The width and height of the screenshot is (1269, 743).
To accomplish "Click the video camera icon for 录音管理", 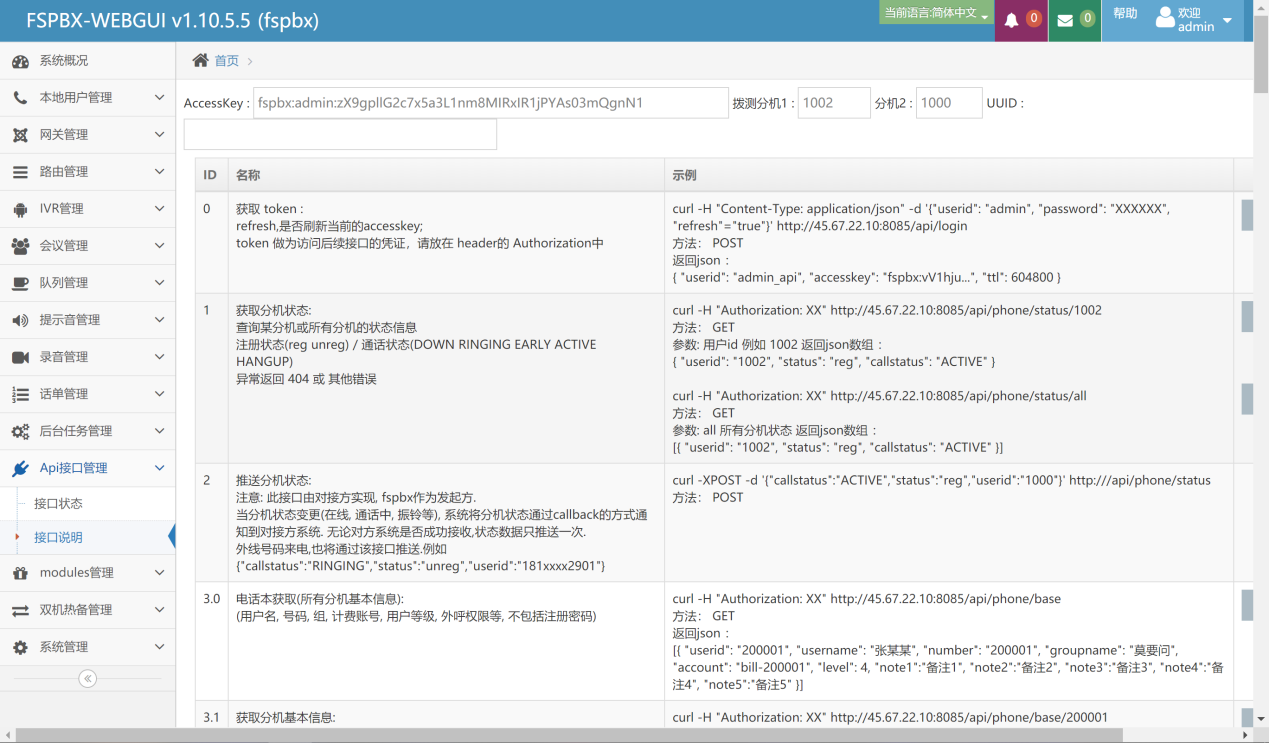I will [x=20, y=357].
